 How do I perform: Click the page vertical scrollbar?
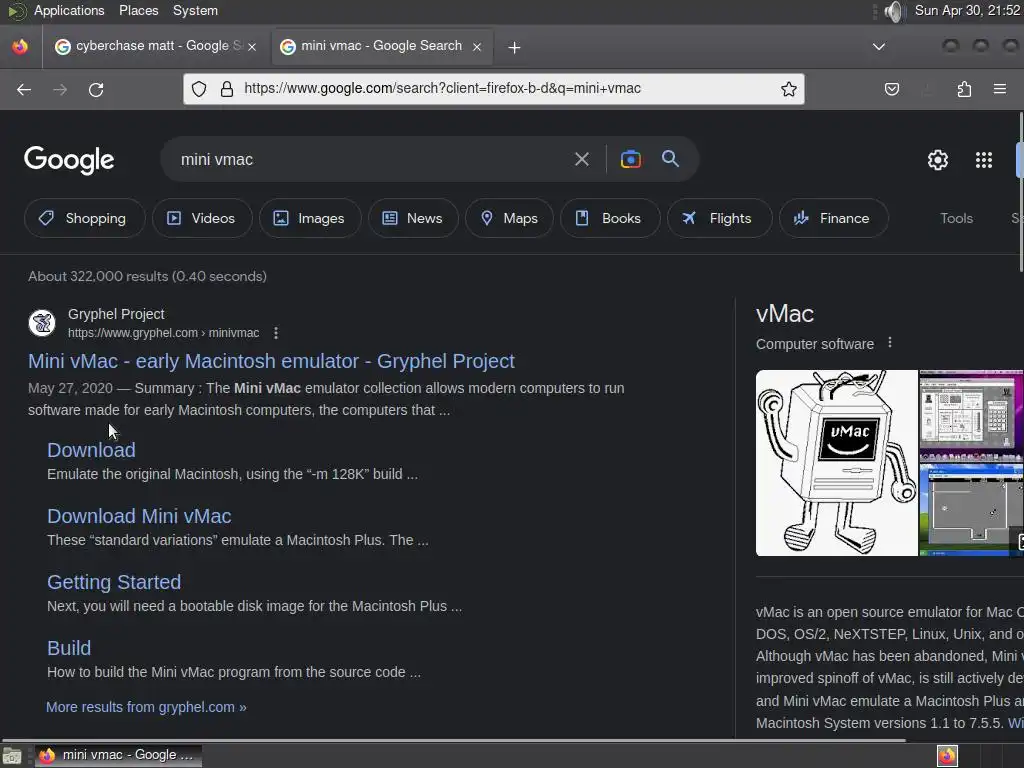point(1021,192)
